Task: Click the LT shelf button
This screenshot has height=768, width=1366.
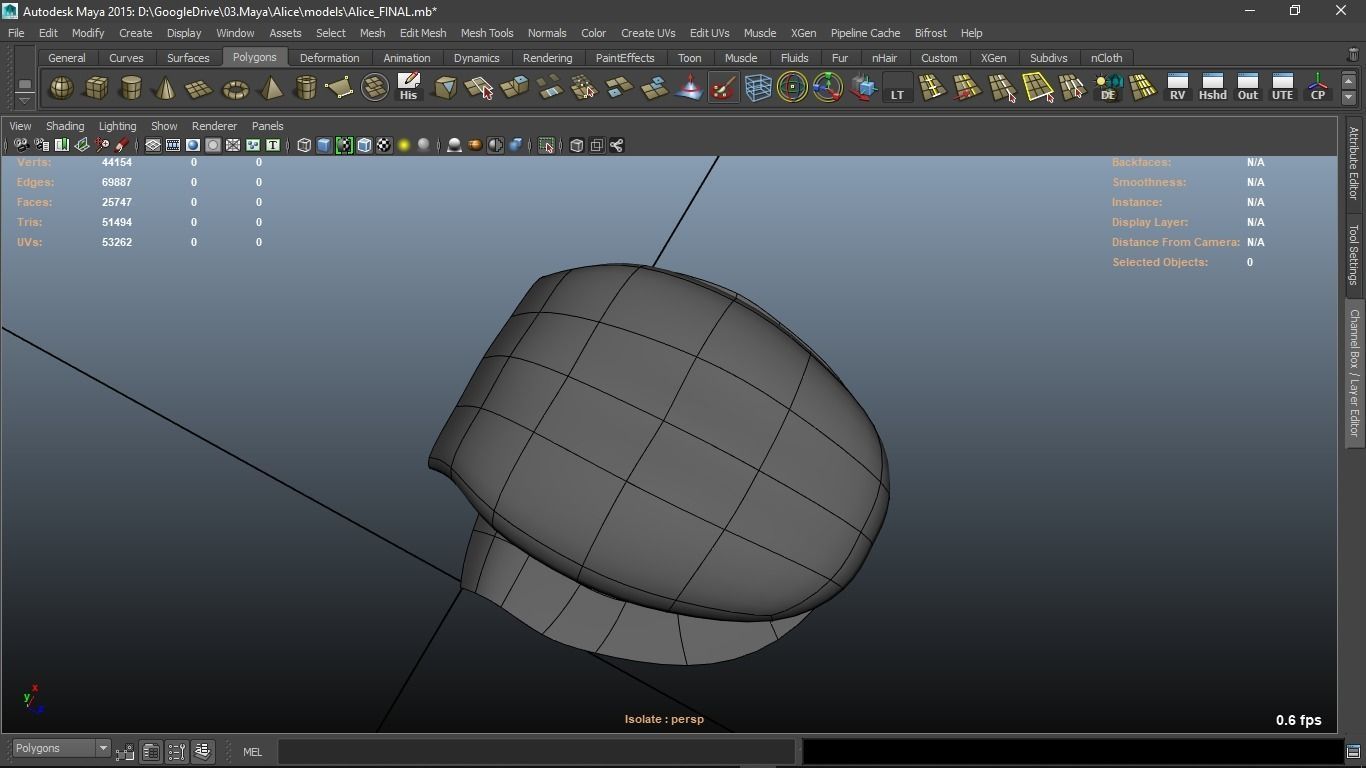Action: tap(897, 88)
